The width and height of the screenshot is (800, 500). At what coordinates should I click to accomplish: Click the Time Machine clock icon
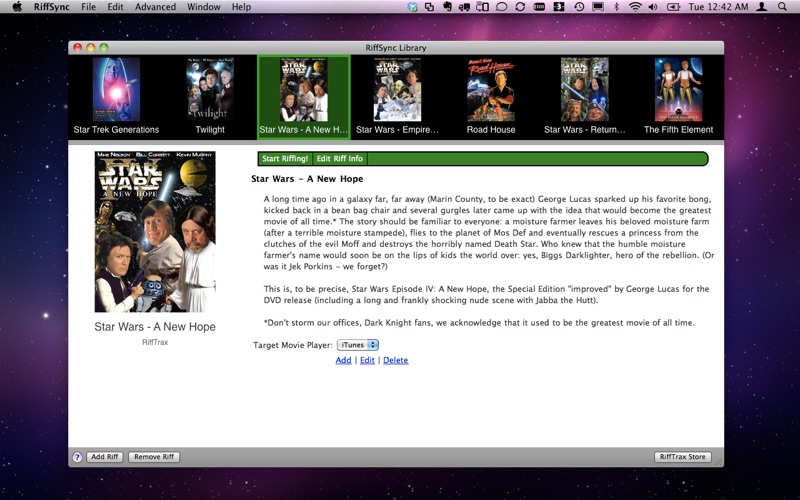pos(579,7)
